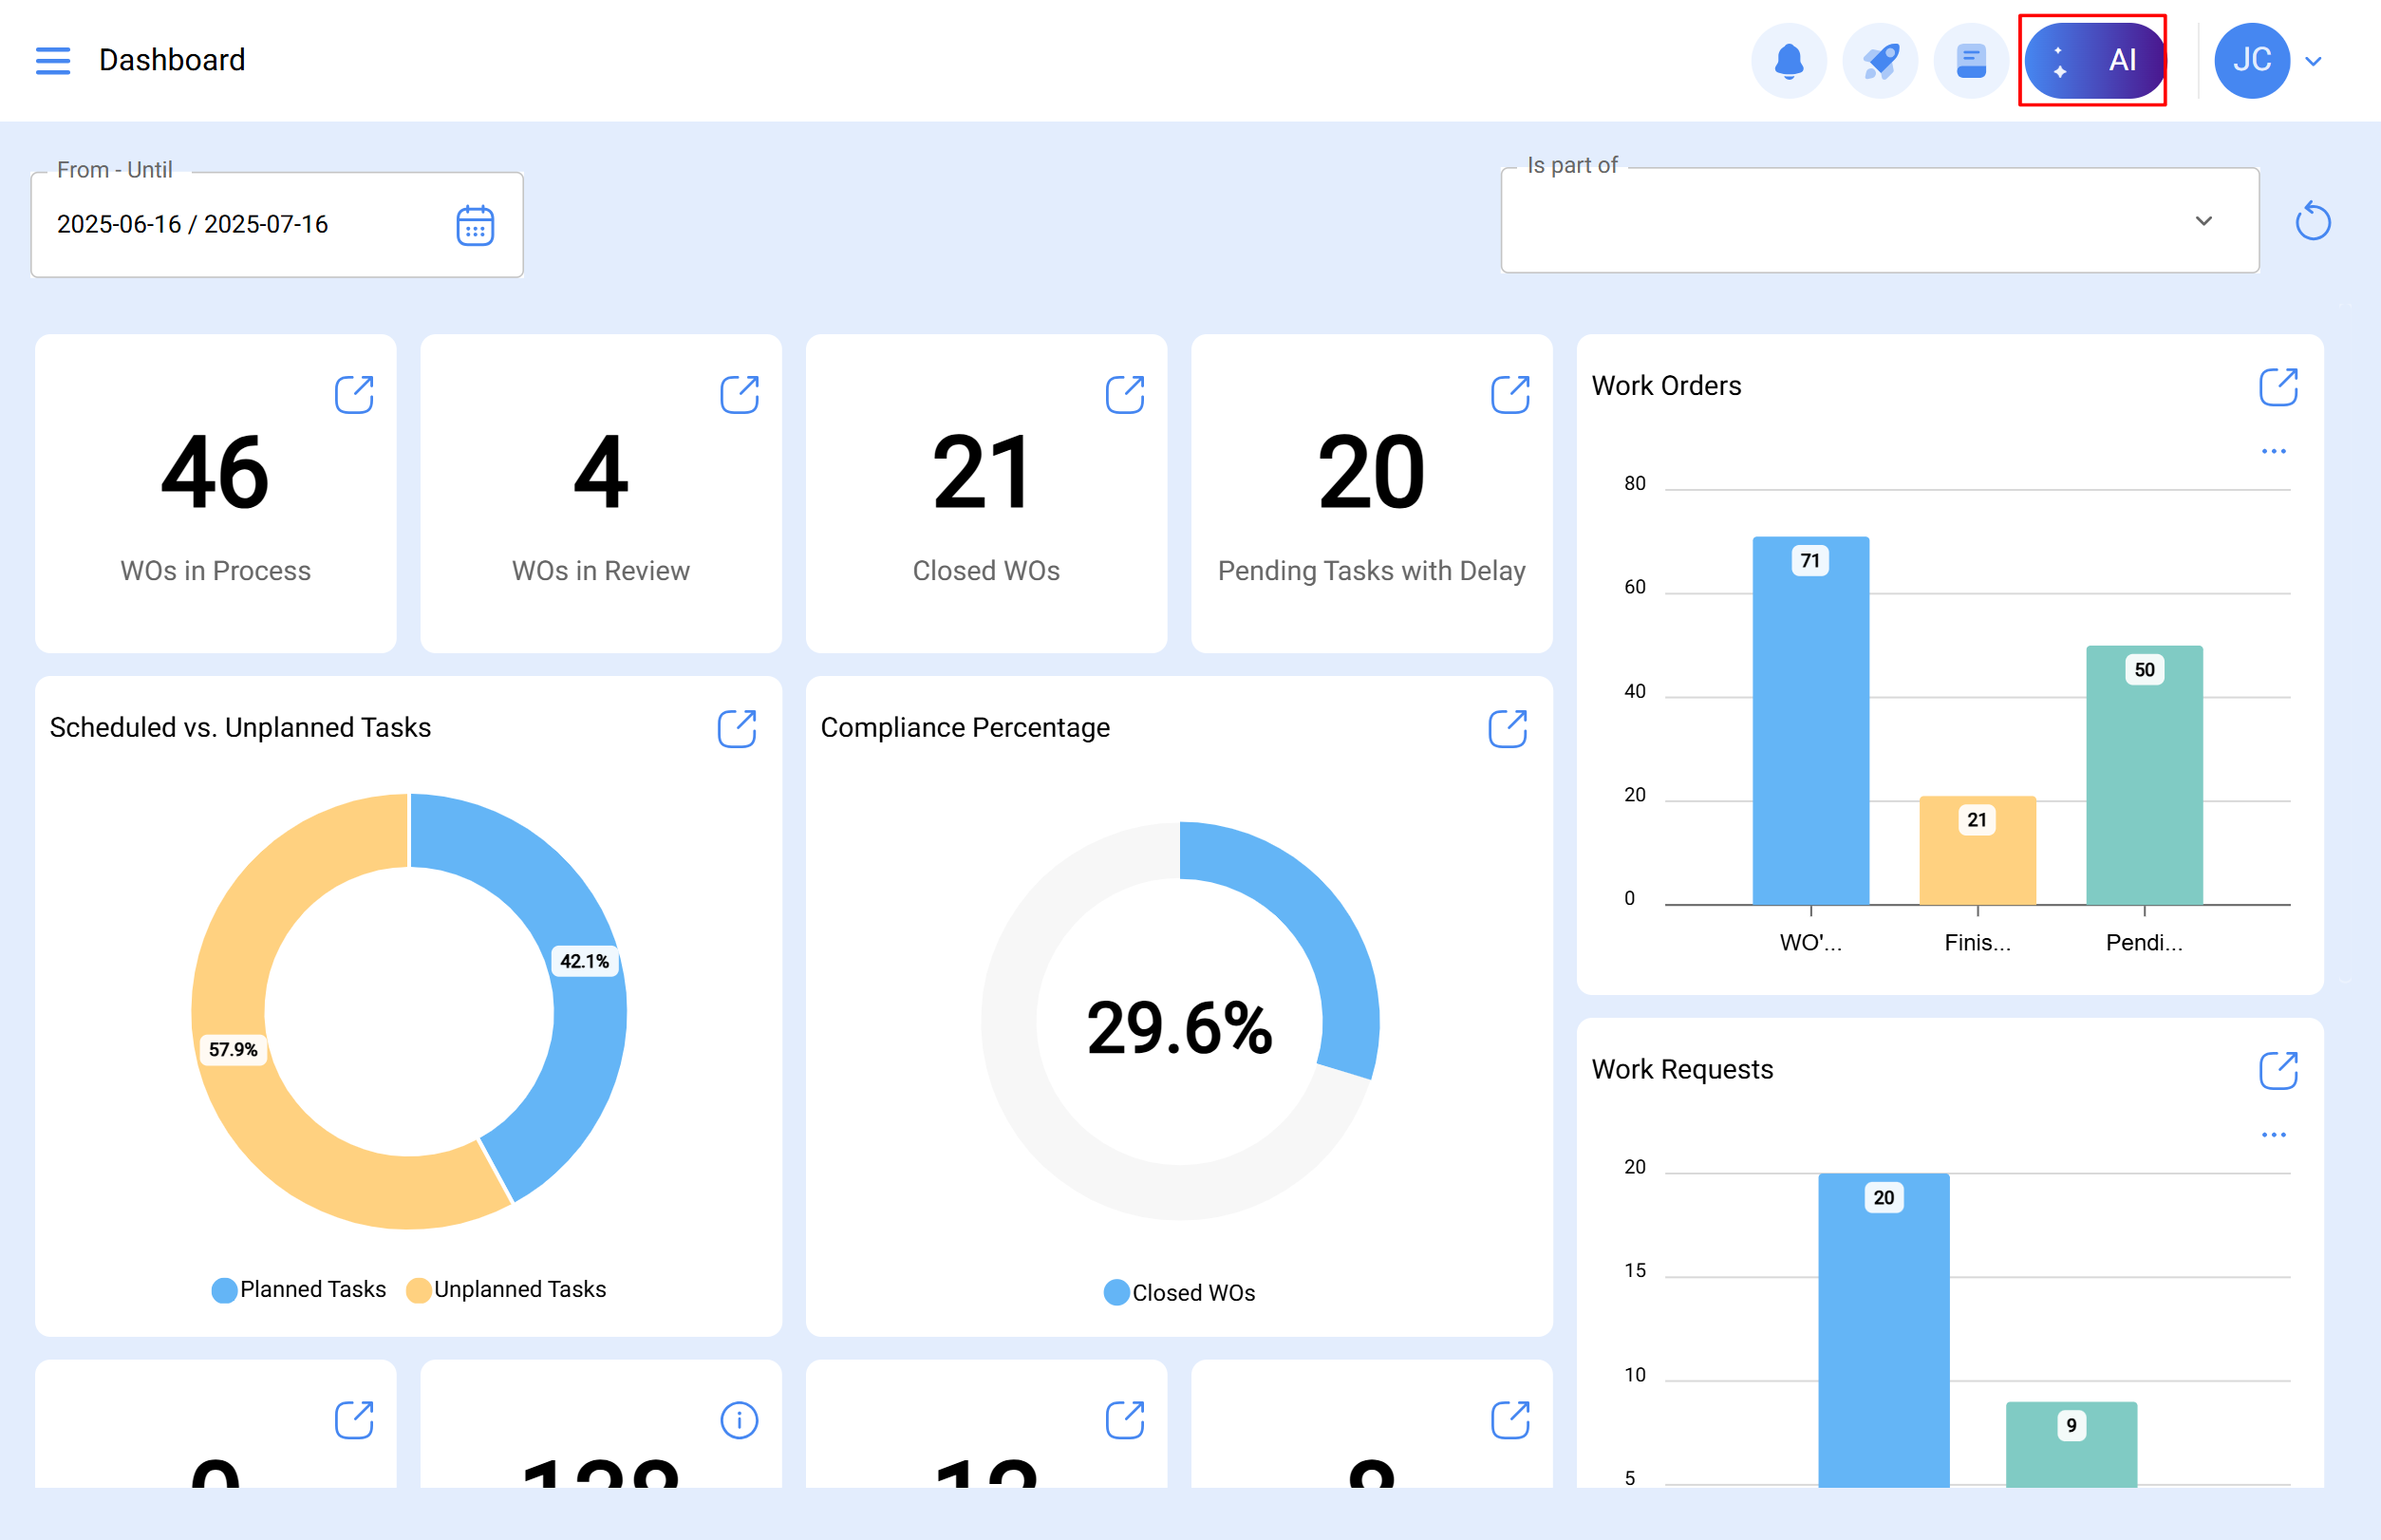Open WOs in Process details link icon
Screen dimensions: 2381x1540
354,395
